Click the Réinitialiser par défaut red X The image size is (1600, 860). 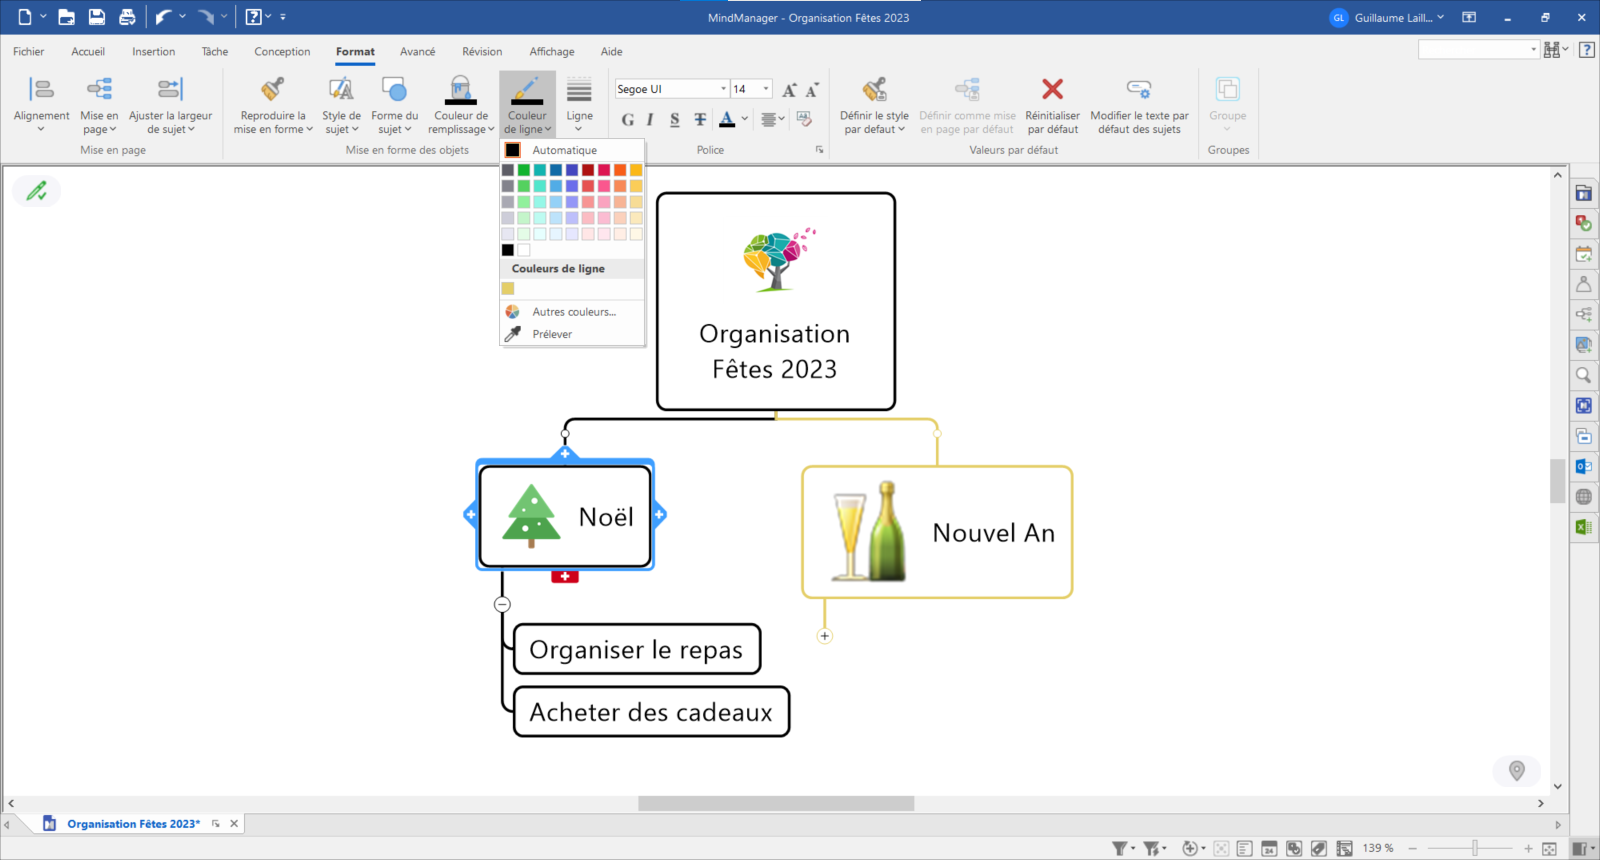click(1052, 90)
